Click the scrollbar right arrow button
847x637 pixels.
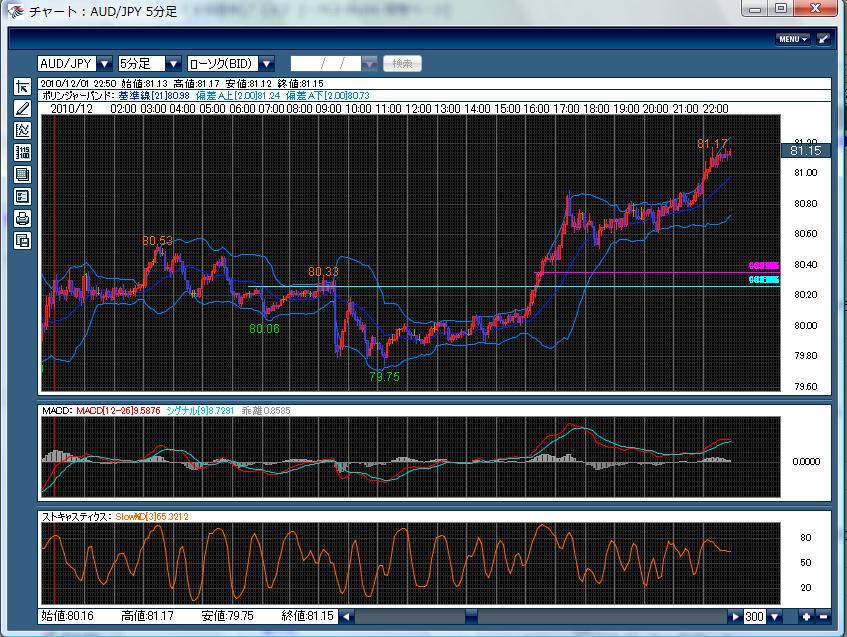(x=735, y=616)
